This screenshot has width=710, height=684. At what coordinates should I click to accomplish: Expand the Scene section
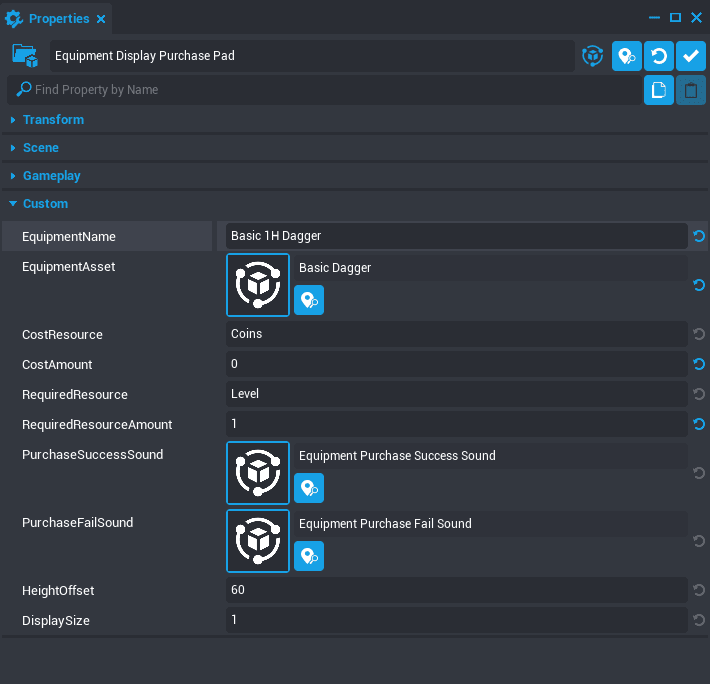coord(41,148)
